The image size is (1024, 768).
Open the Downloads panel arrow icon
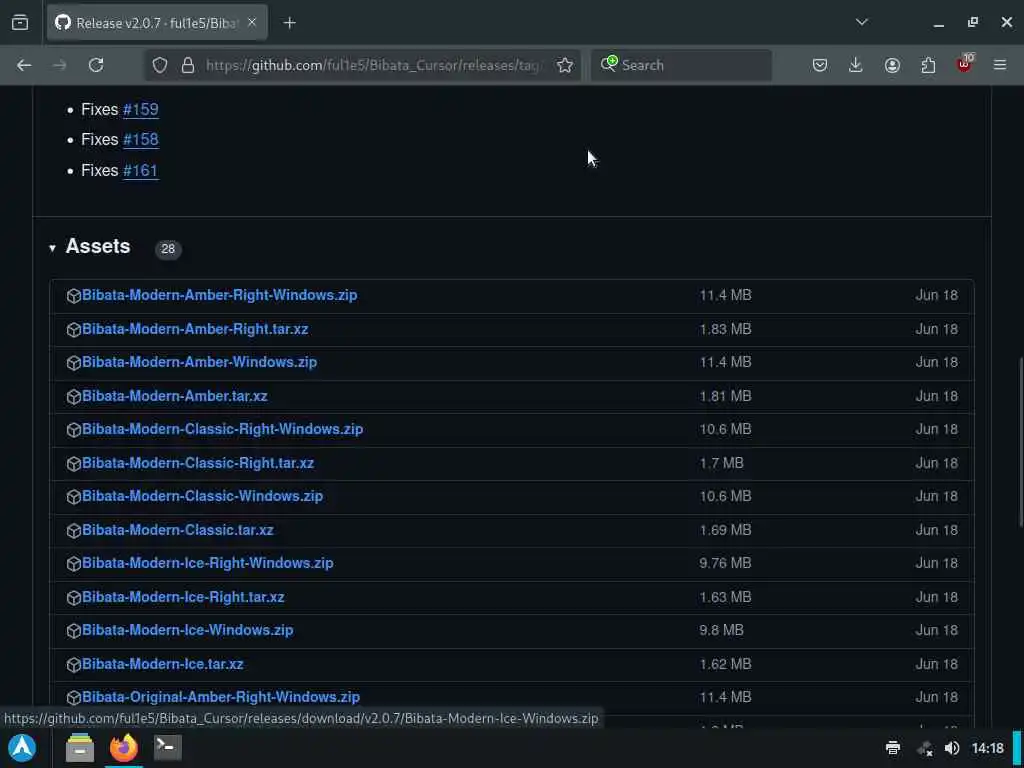tap(856, 65)
